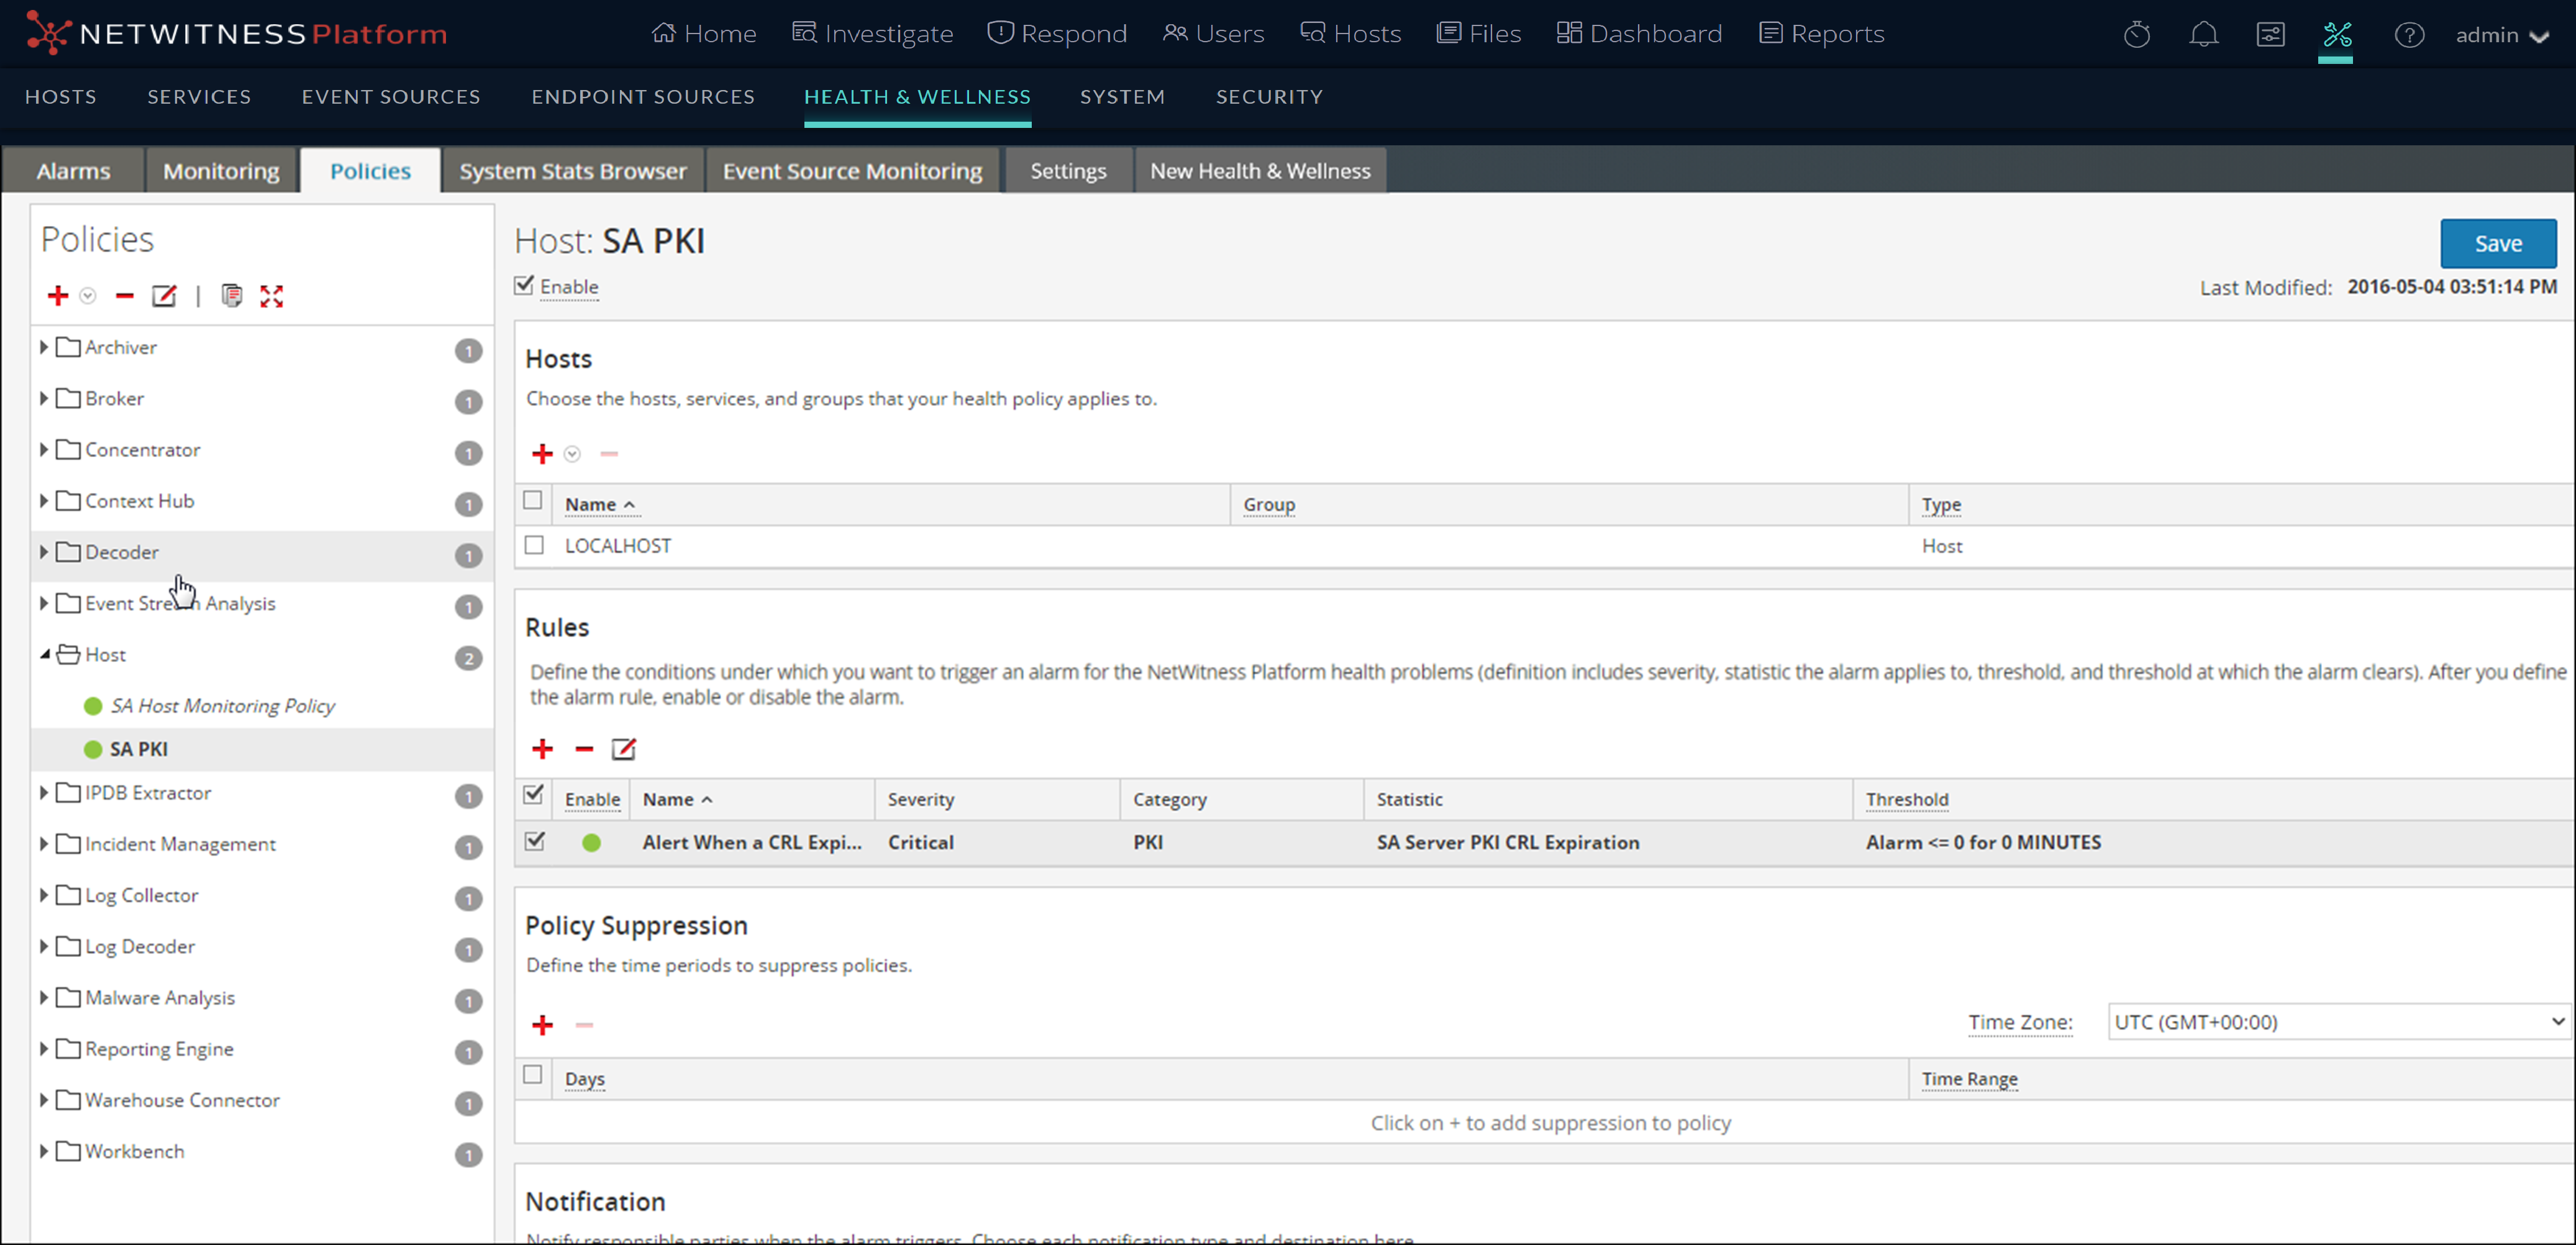
Task: Check the LOCALHOST host row checkbox
Action: click(534, 545)
